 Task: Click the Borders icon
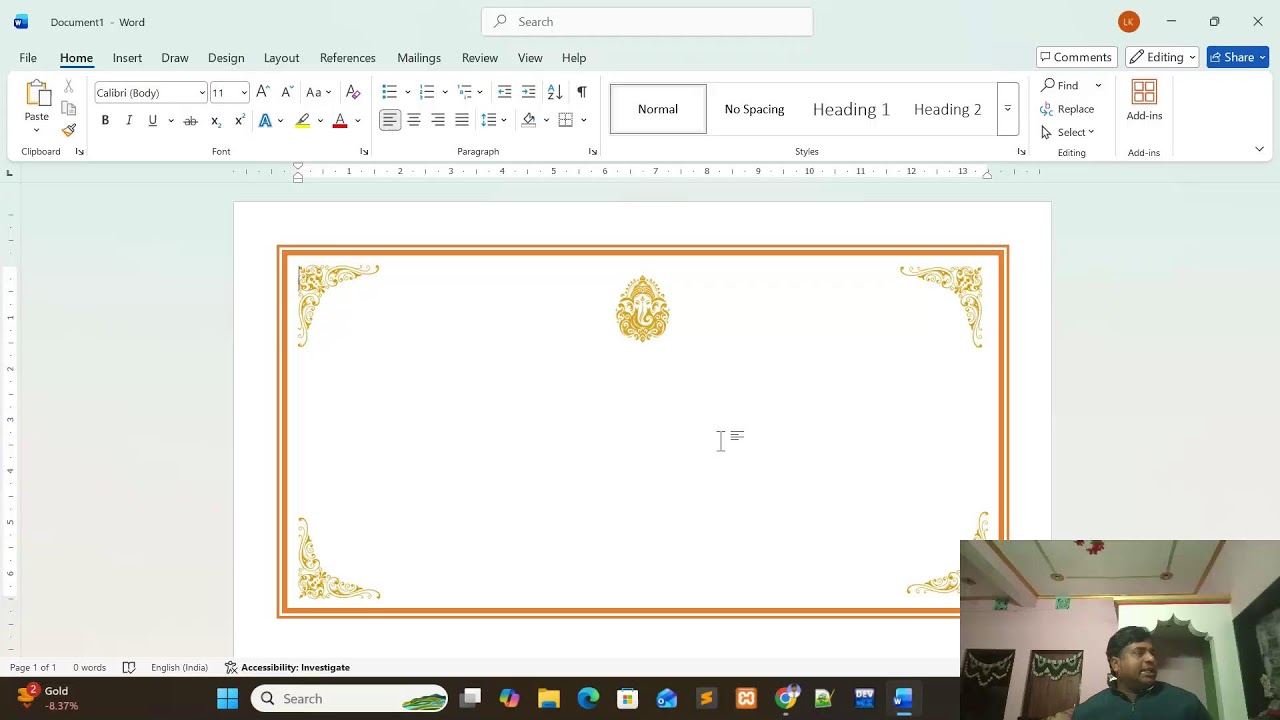[x=566, y=120]
